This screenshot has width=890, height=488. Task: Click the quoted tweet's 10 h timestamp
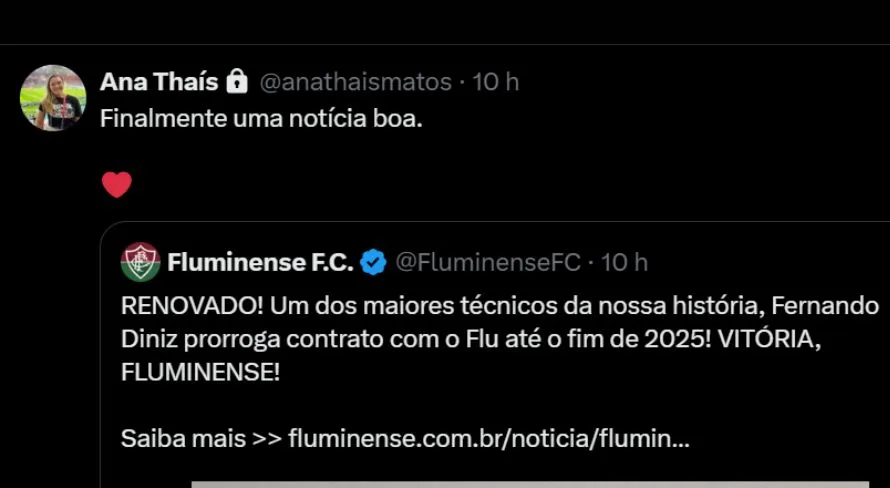625,262
